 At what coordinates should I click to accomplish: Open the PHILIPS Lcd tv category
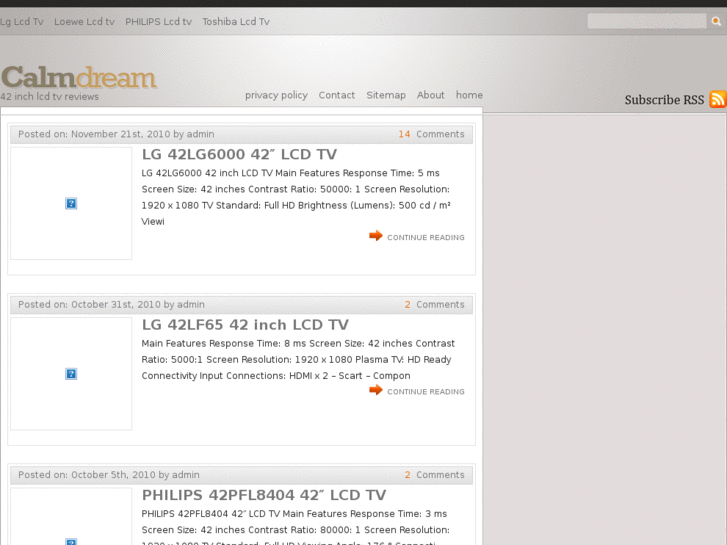[158, 22]
